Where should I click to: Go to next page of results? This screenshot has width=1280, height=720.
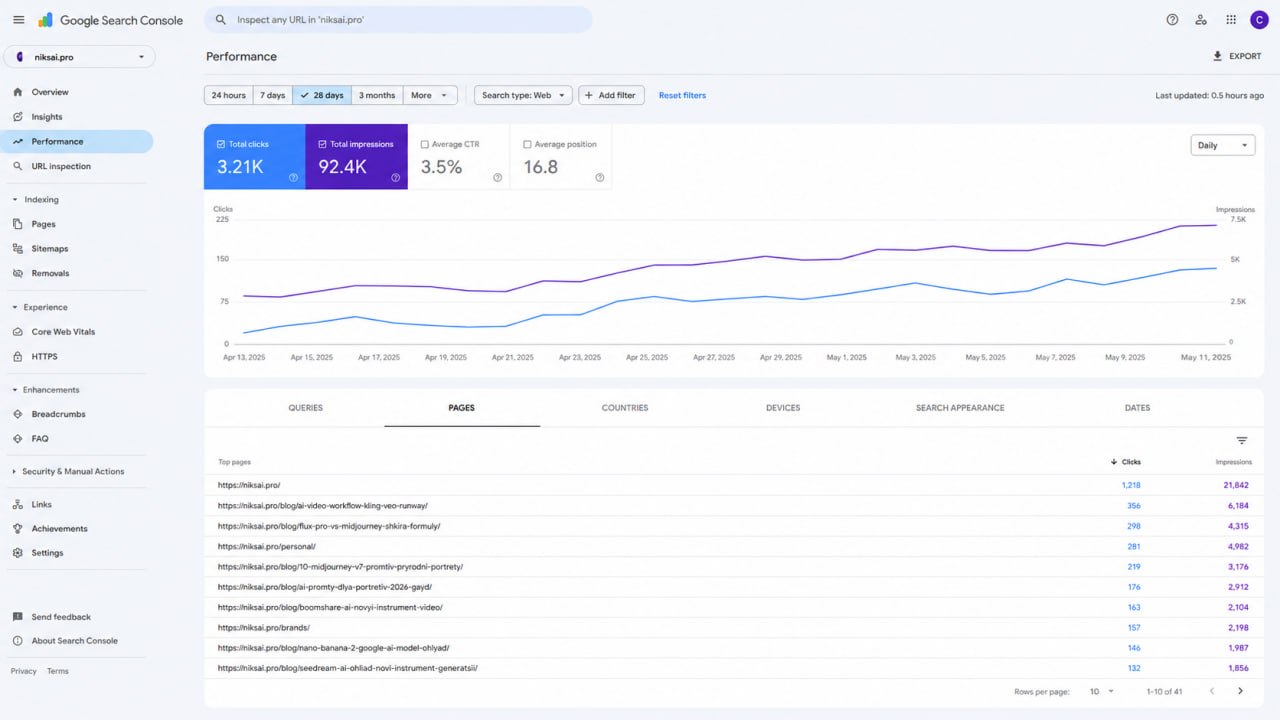click(x=1240, y=691)
